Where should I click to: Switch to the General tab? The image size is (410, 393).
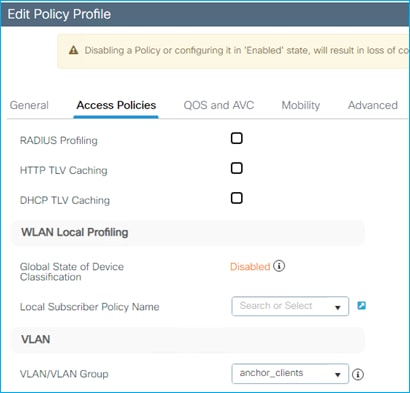pyautogui.click(x=29, y=105)
